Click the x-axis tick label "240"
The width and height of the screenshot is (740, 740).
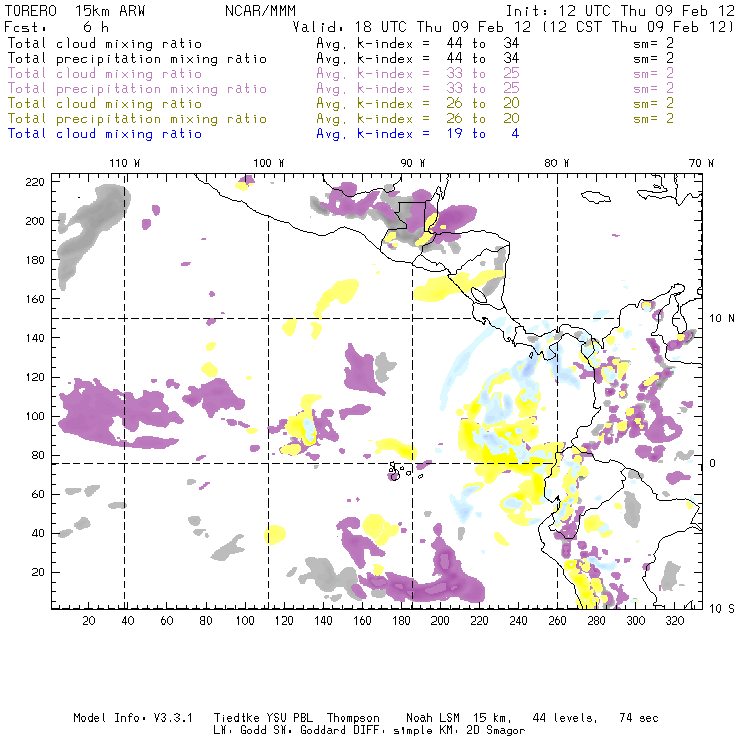[518, 621]
